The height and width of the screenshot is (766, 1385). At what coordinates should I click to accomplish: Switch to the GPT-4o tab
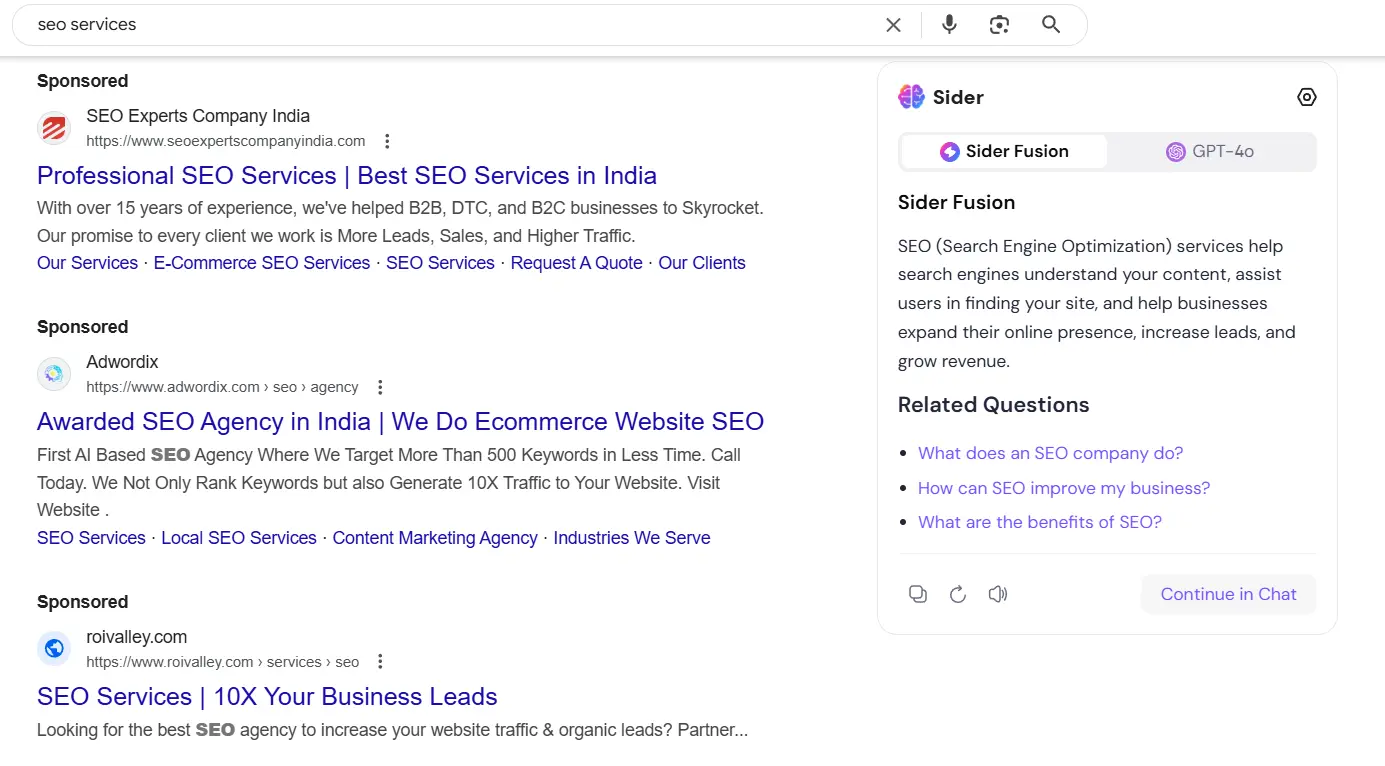[1210, 152]
